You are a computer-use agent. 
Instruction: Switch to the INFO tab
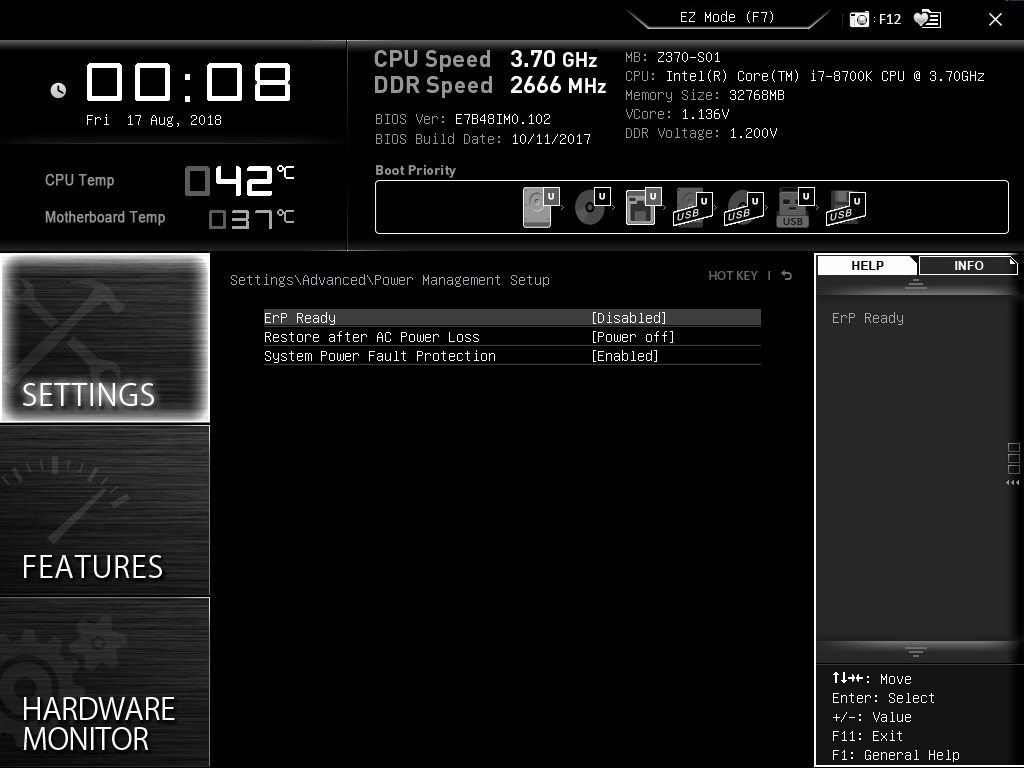(x=966, y=265)
